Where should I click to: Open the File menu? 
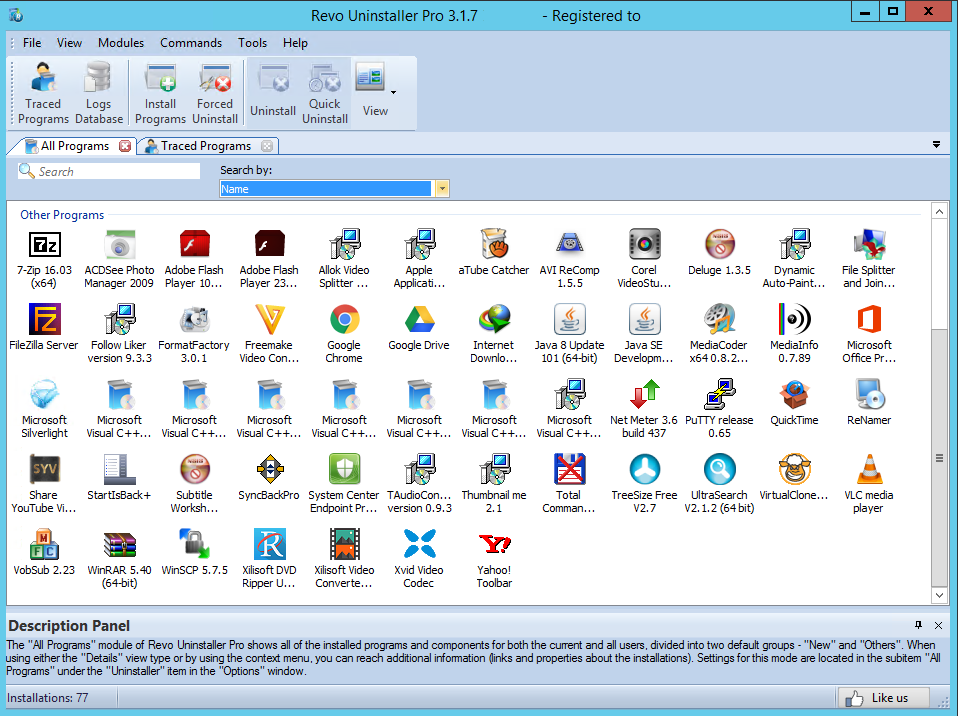pos(32,43)
